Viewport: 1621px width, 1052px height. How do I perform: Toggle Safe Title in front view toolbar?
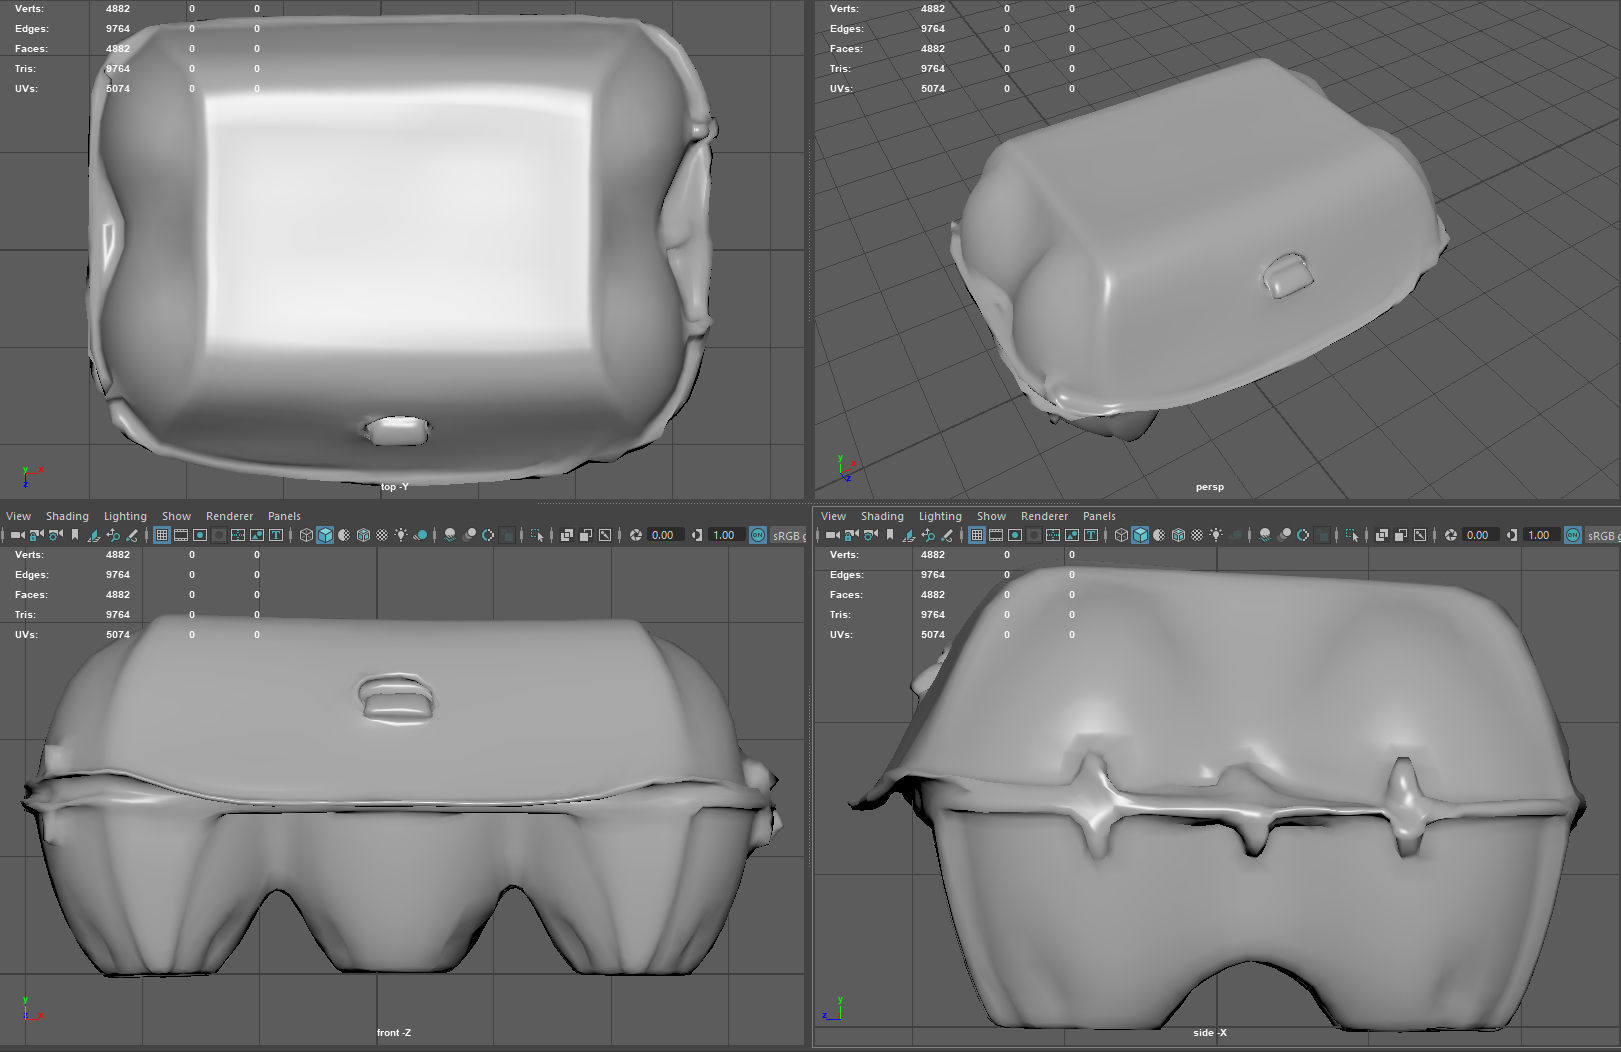point(276,535)
